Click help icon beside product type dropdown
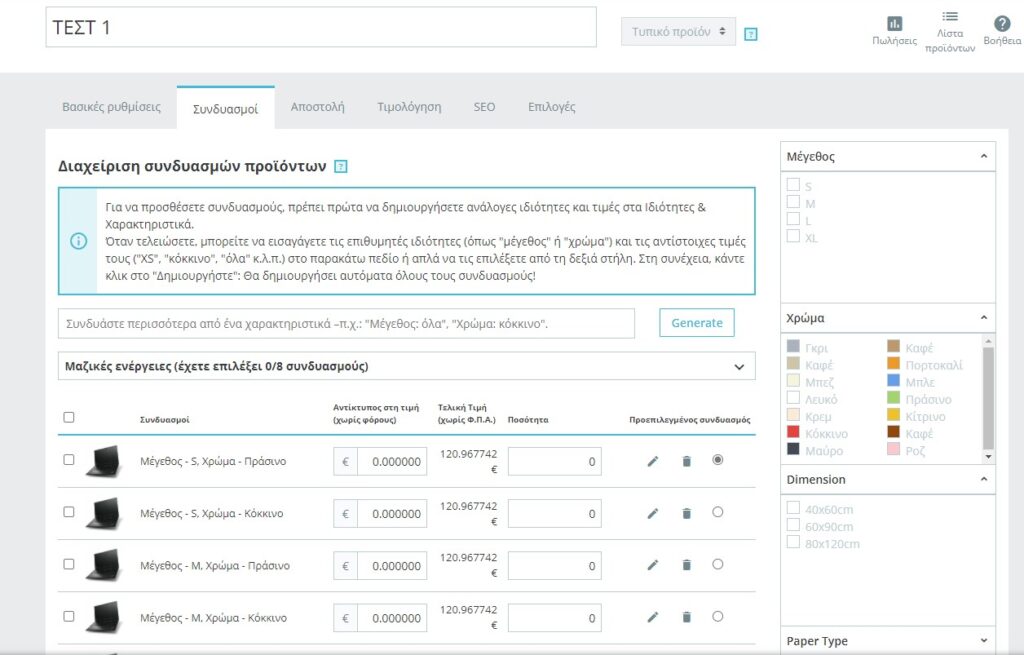 pyautogui.click(x=751, y=34)
